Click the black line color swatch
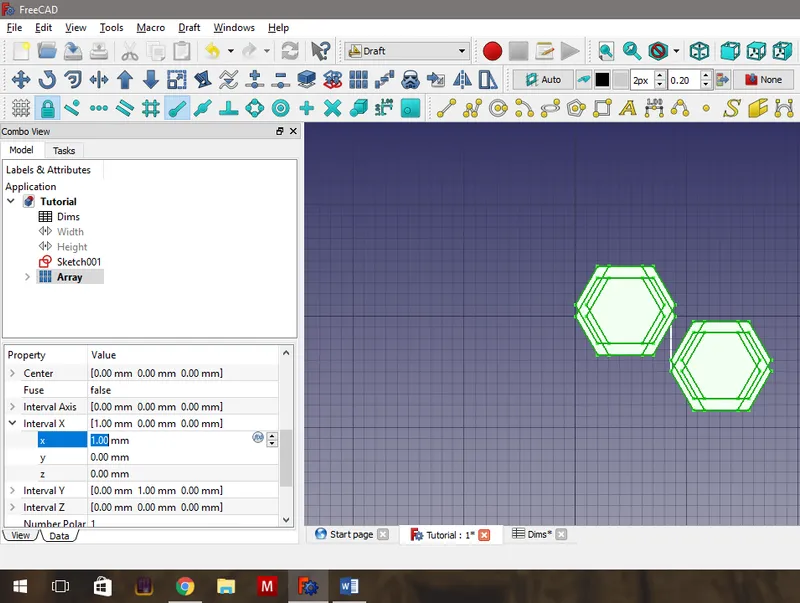800x603 pixels. (x=602, y=80)
